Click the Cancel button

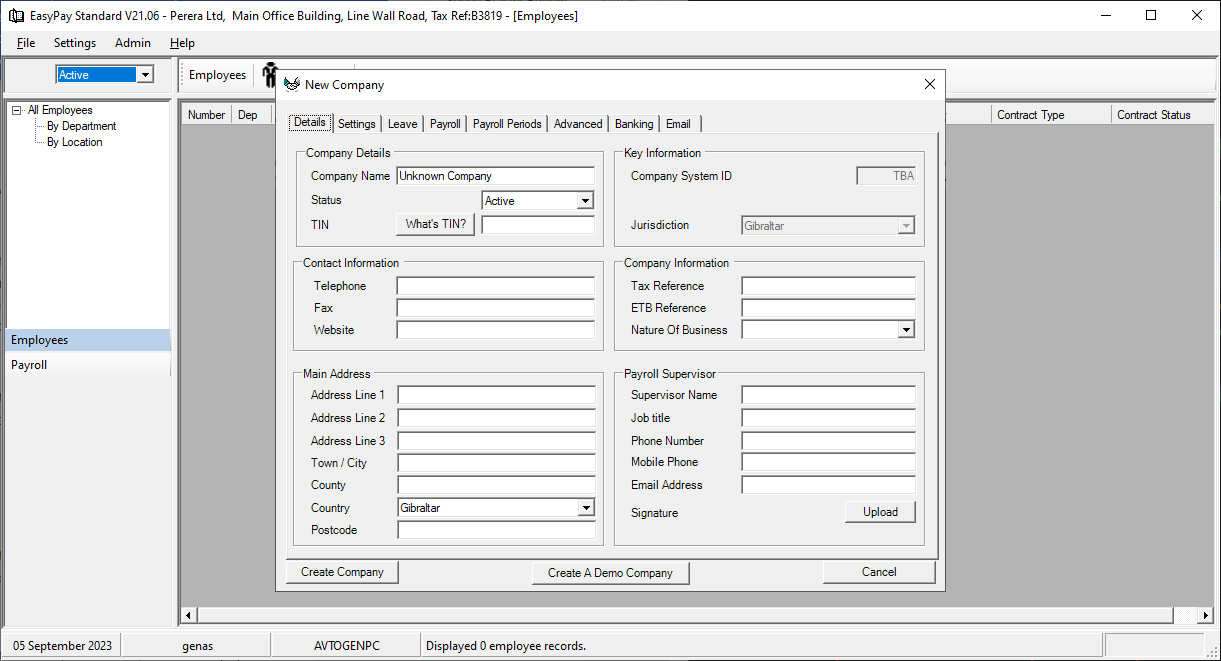879,572
